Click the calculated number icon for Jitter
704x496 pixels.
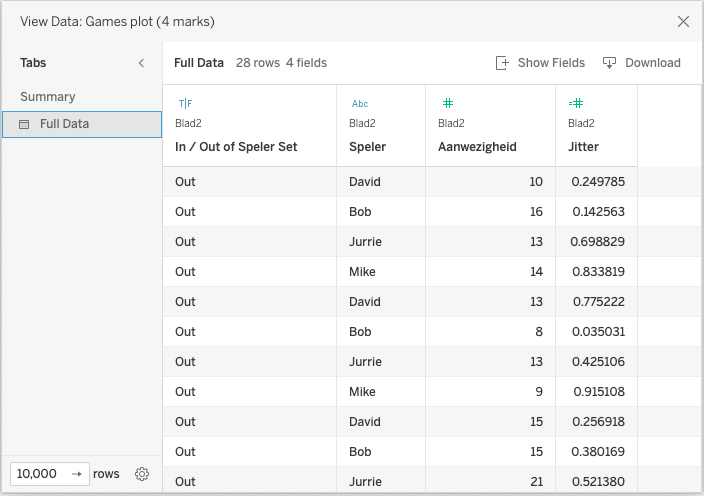576,104
